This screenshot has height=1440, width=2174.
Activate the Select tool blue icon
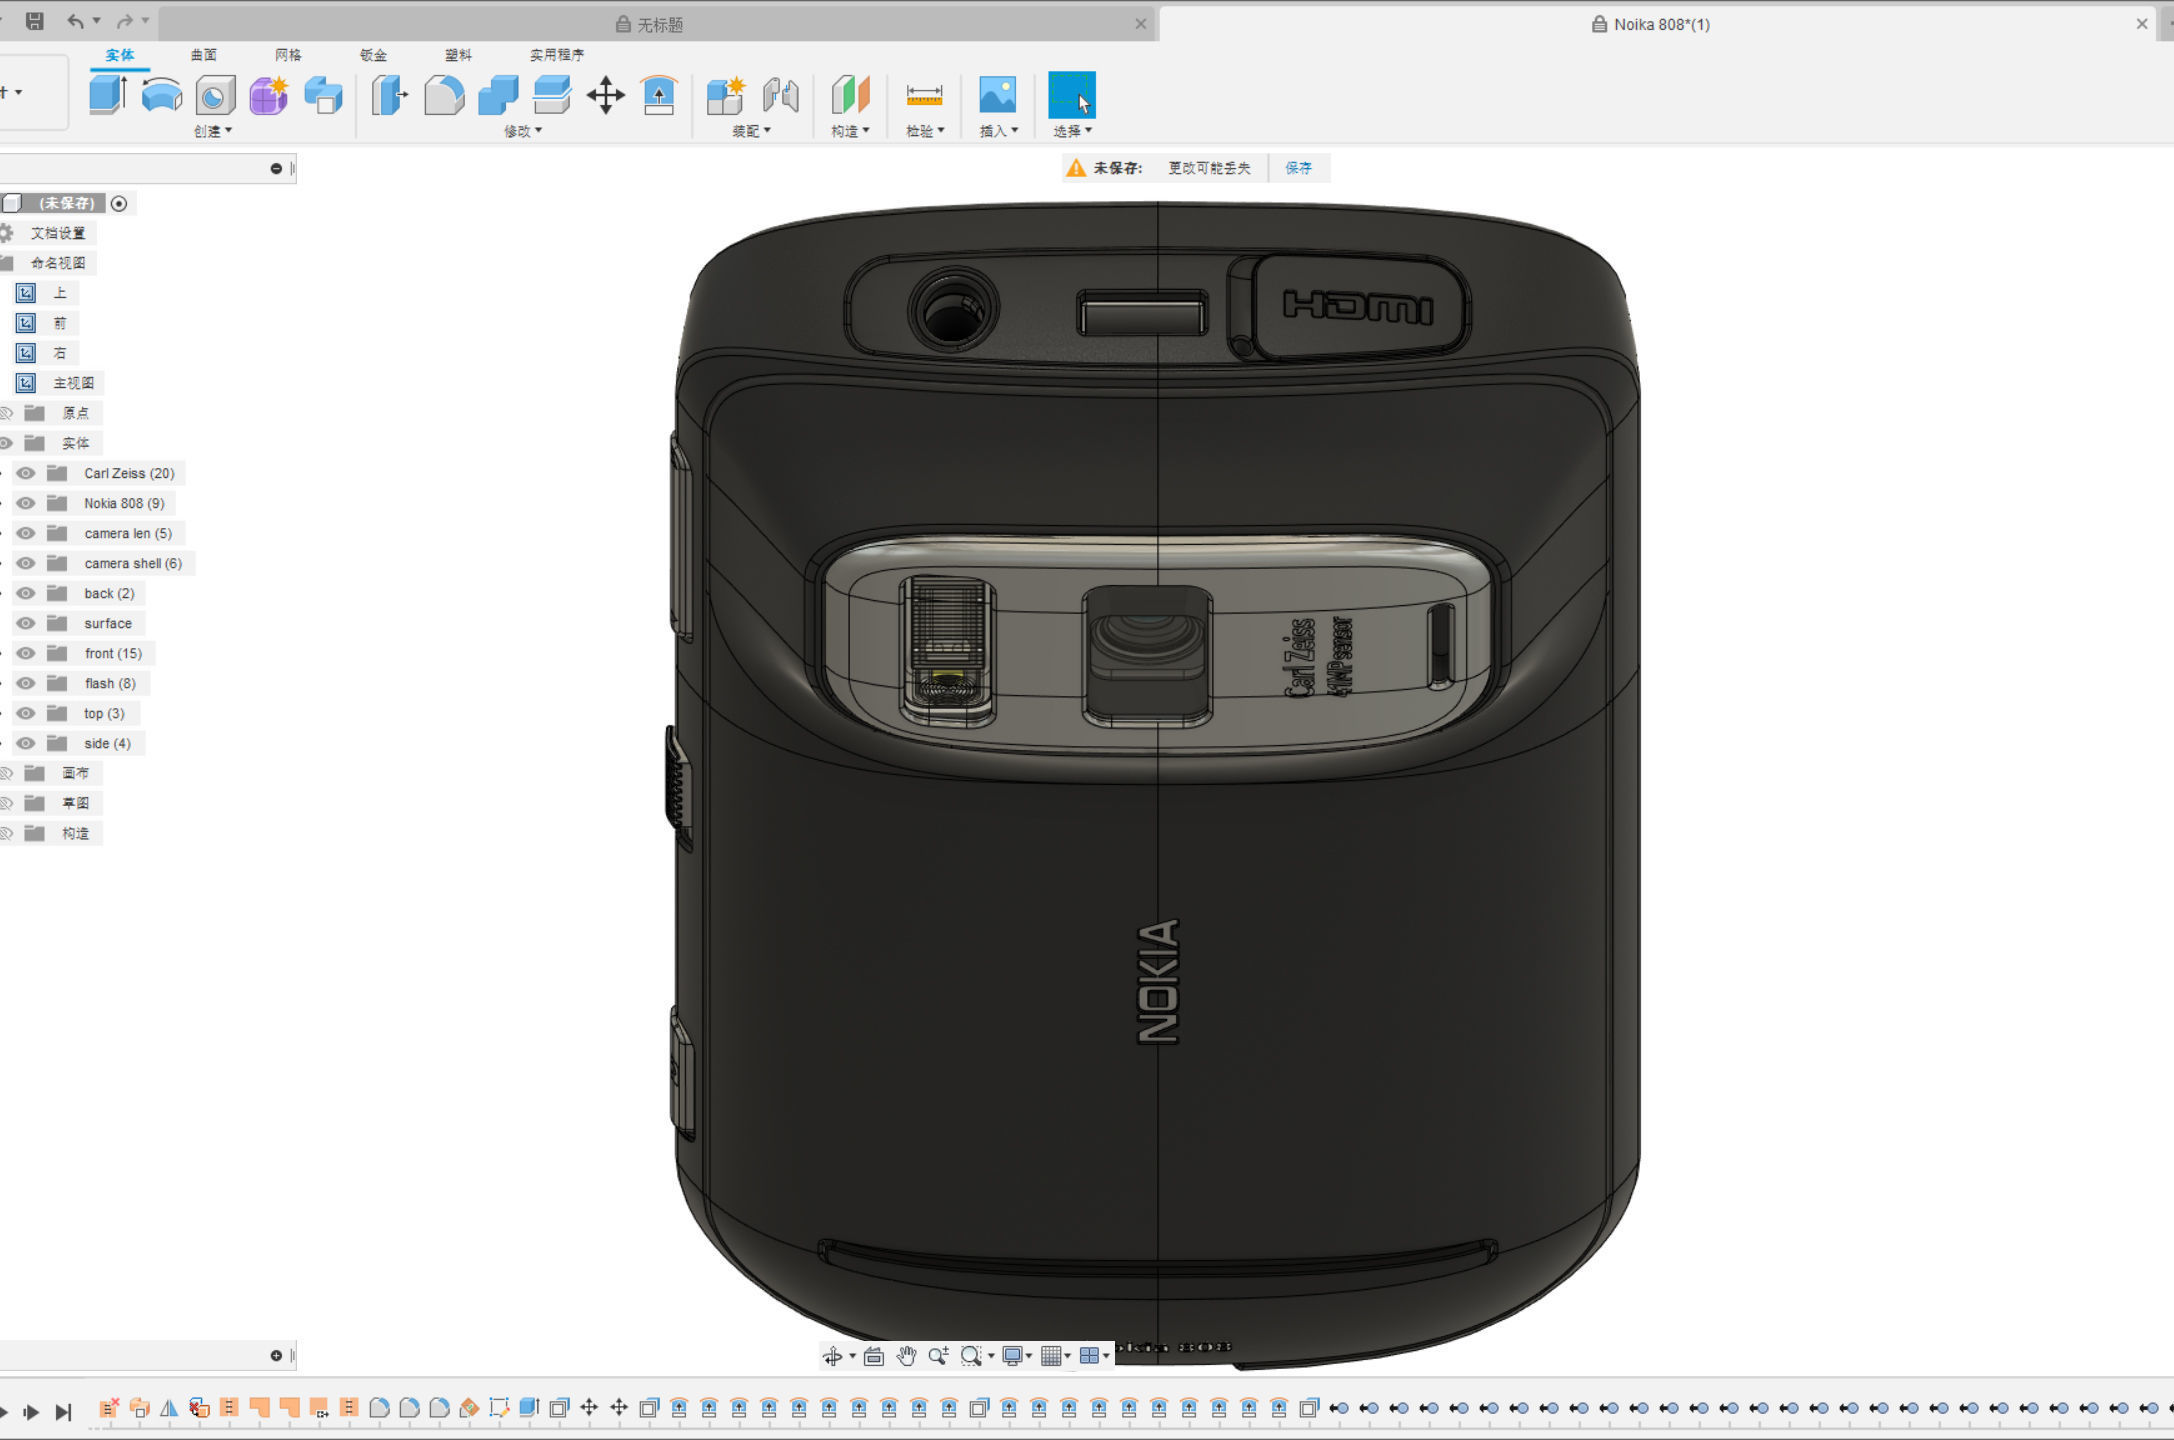1071,95
